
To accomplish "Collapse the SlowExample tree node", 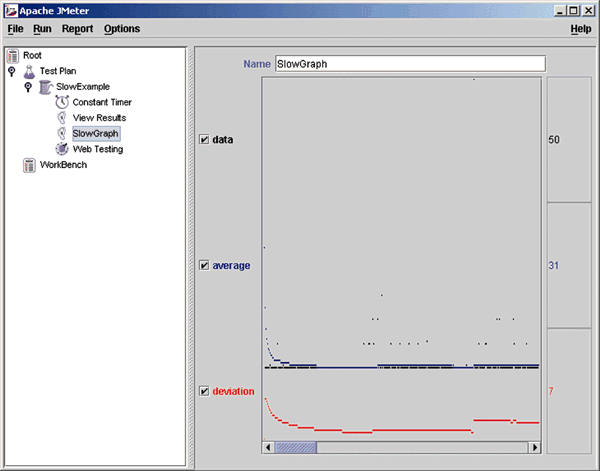I will (28, 87).
